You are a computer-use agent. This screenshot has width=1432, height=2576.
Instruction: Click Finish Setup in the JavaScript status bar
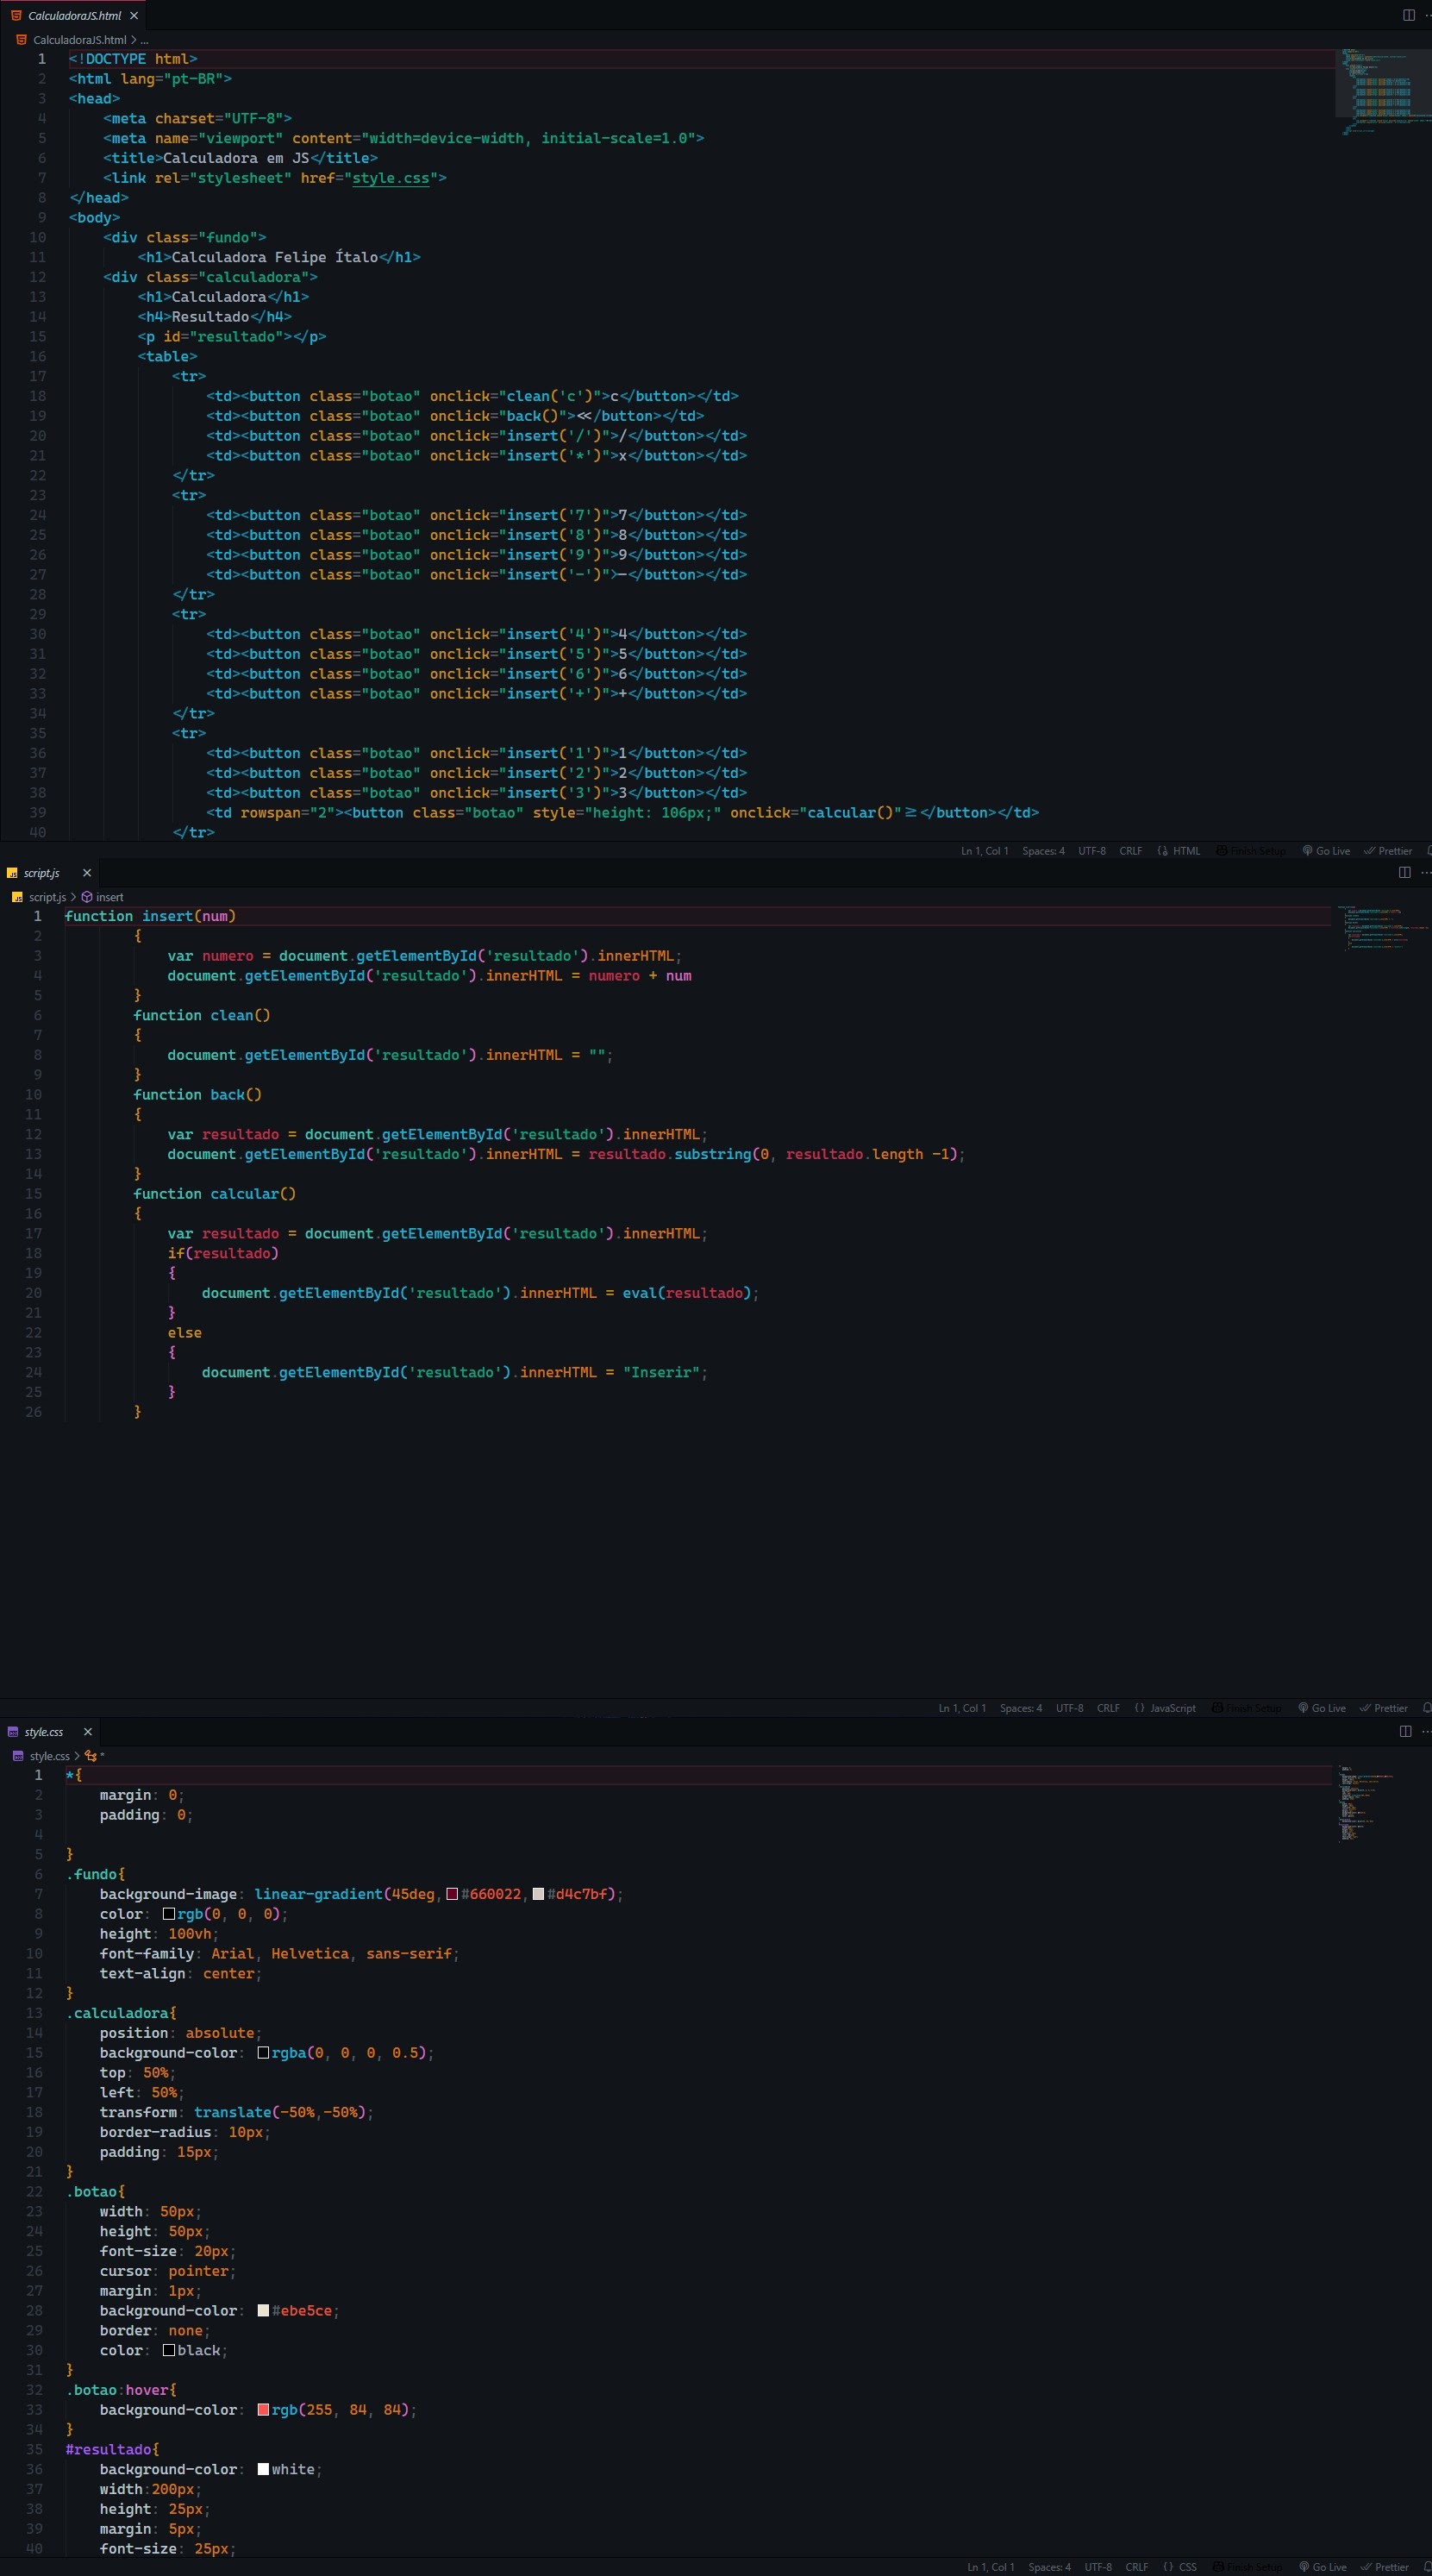1246,1708
